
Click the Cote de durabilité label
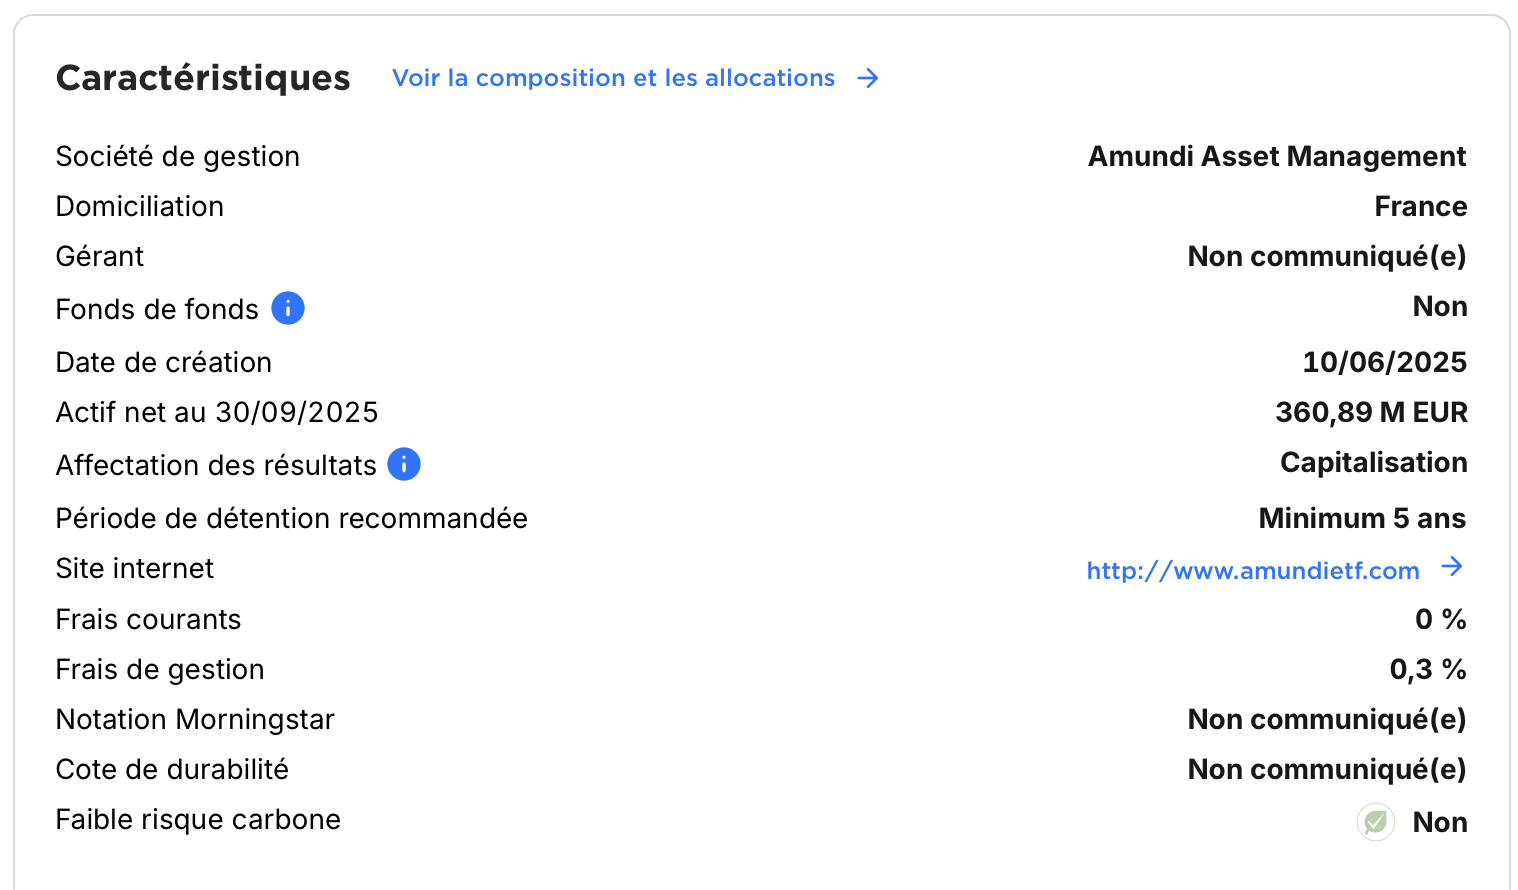[x=172, y=769]
